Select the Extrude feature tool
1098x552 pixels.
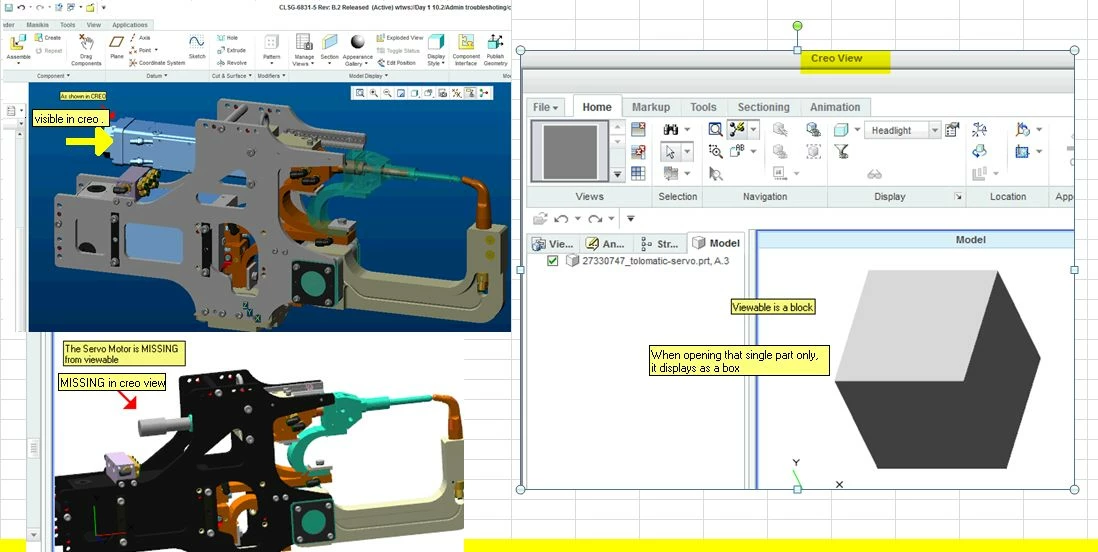(x=231, y=50)
